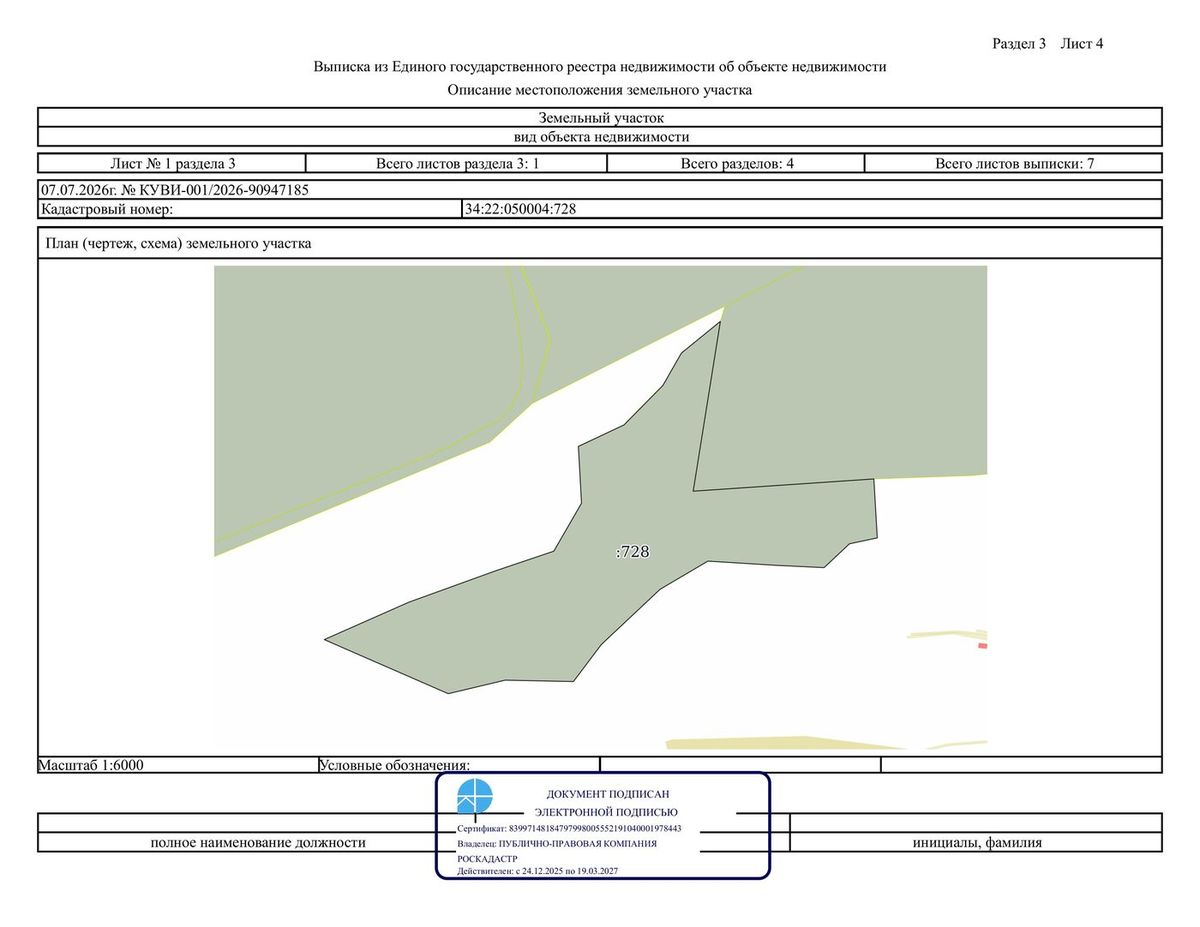Click the 'Раздел 3 Лист 4' header text
This screenshot has width=1200, height=927.
point(1047,43)
